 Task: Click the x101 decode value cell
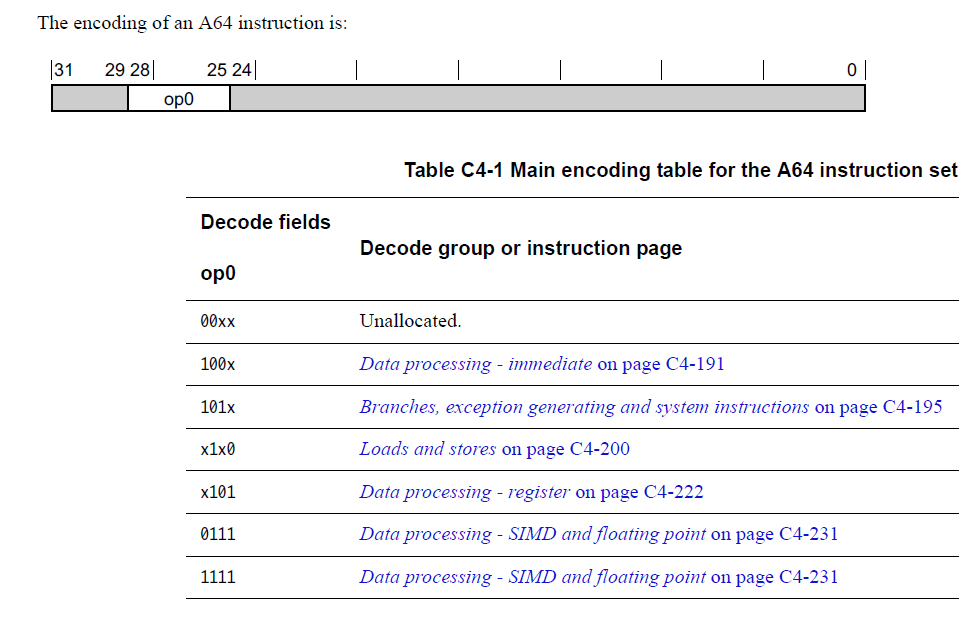click(218, 493)
